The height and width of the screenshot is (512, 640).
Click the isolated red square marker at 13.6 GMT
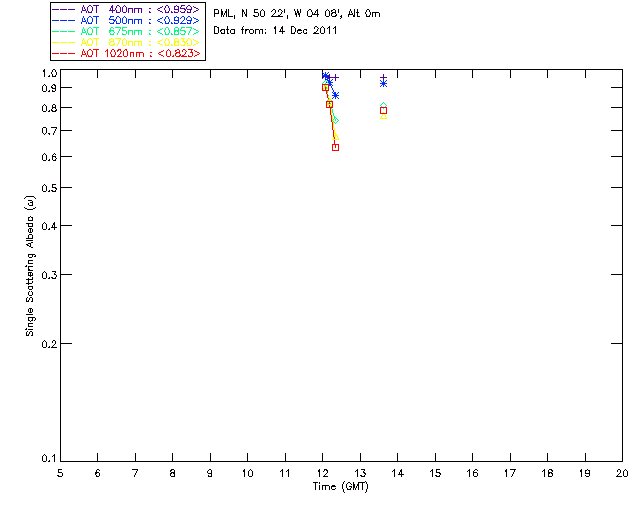tap(383, 111)
